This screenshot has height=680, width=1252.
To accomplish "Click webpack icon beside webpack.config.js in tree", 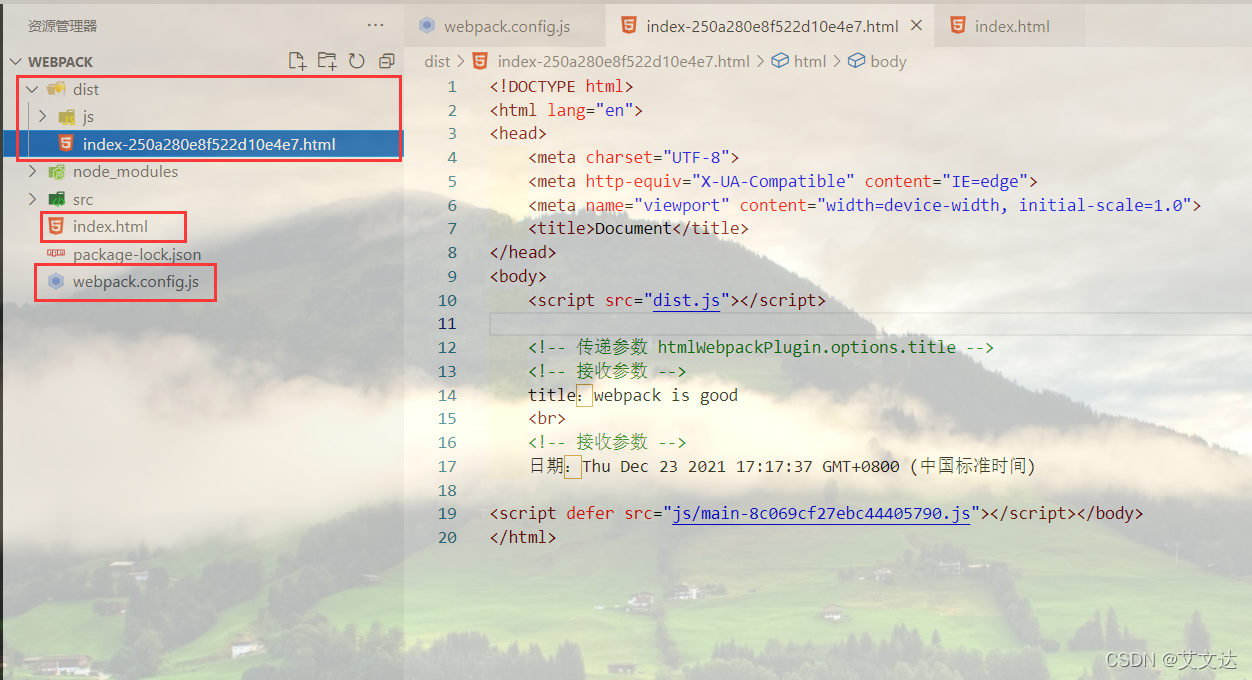I will click(x=56, y=282).
